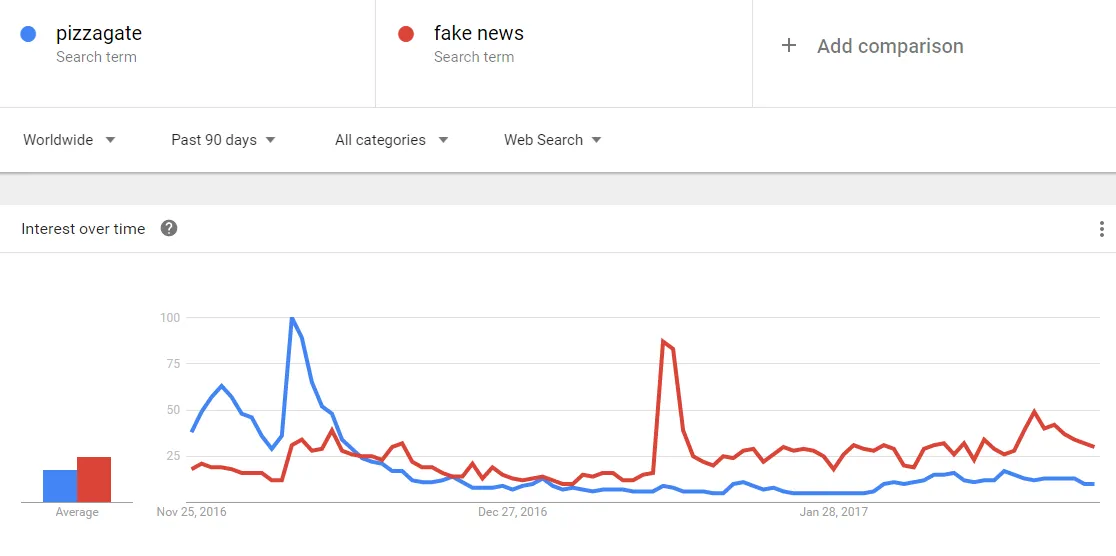
Task: Open the Past 90 days dropdown
Action: click(x=223, y=140)
